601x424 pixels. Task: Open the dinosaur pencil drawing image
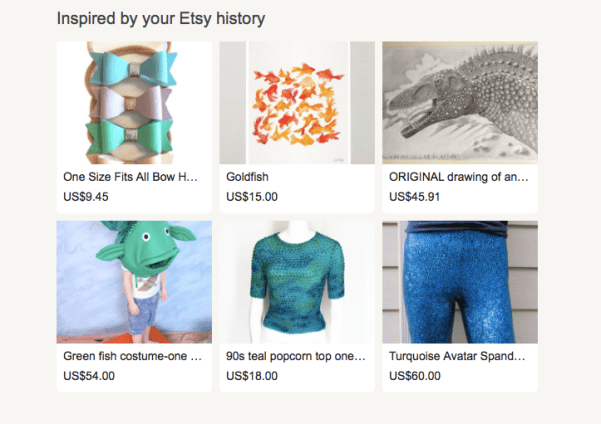[460, 102]
